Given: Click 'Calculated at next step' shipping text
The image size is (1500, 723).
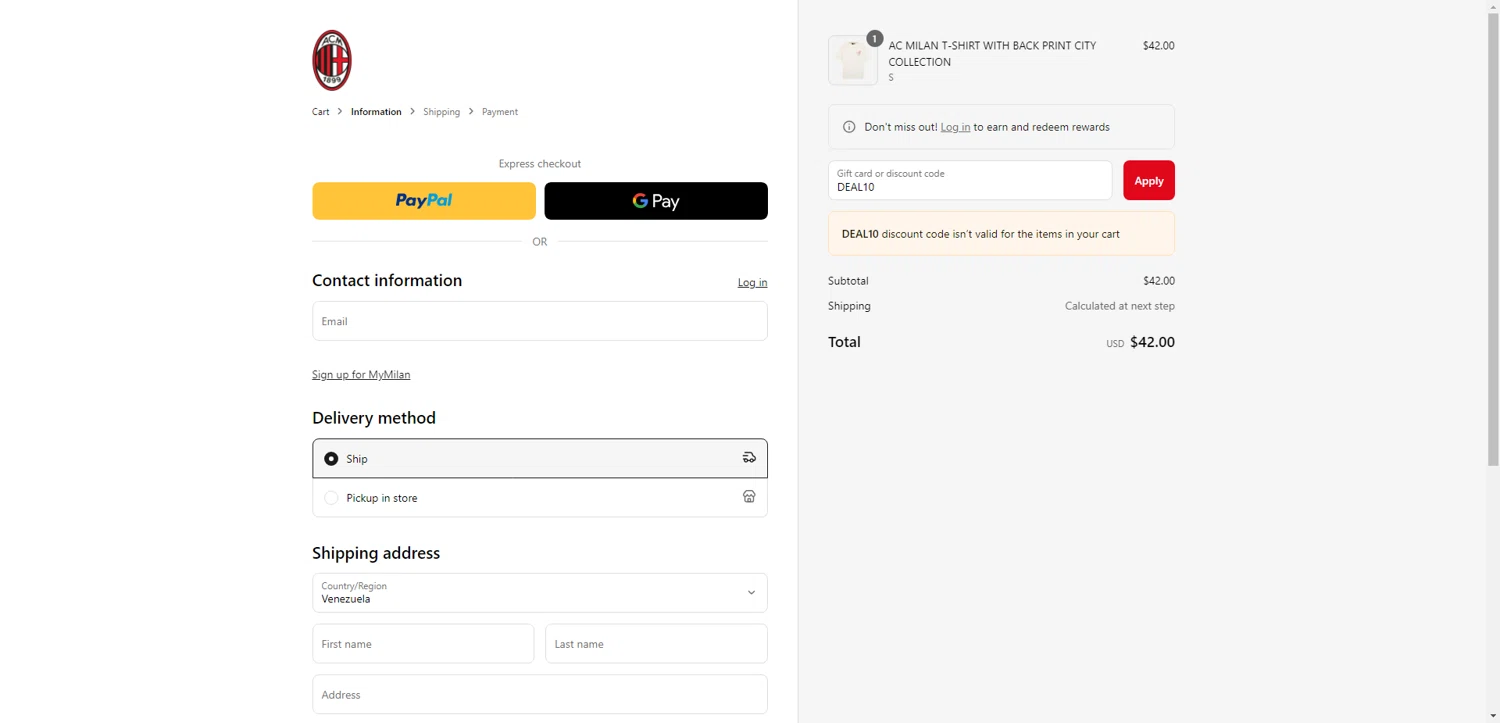Looking at the screenshot, I should (1120, 306).
